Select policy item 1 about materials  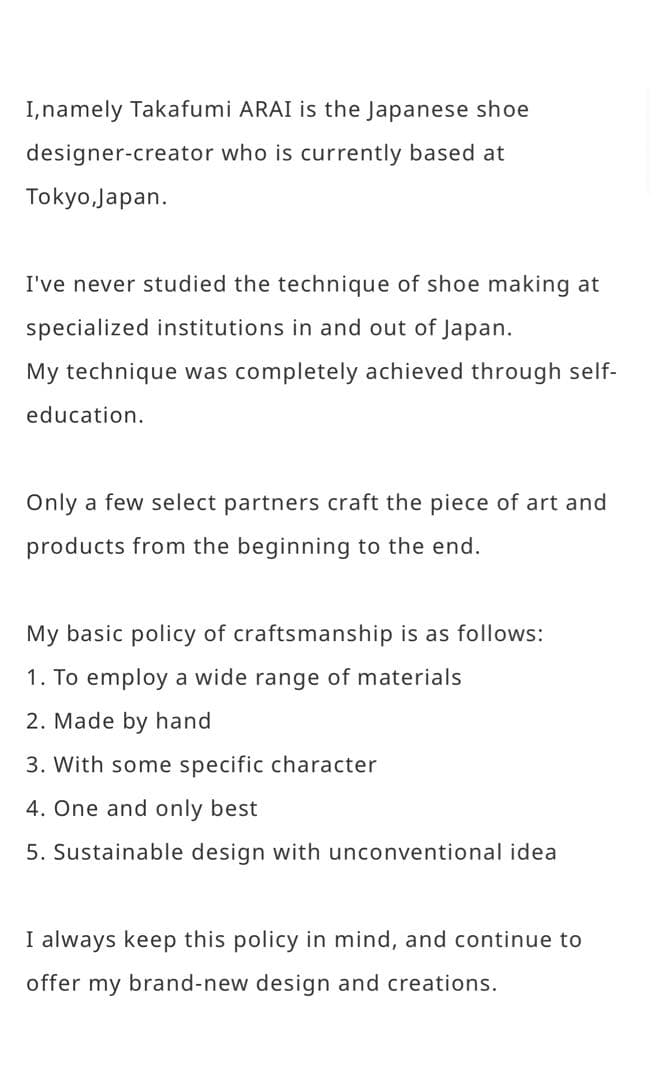point(244,678)
